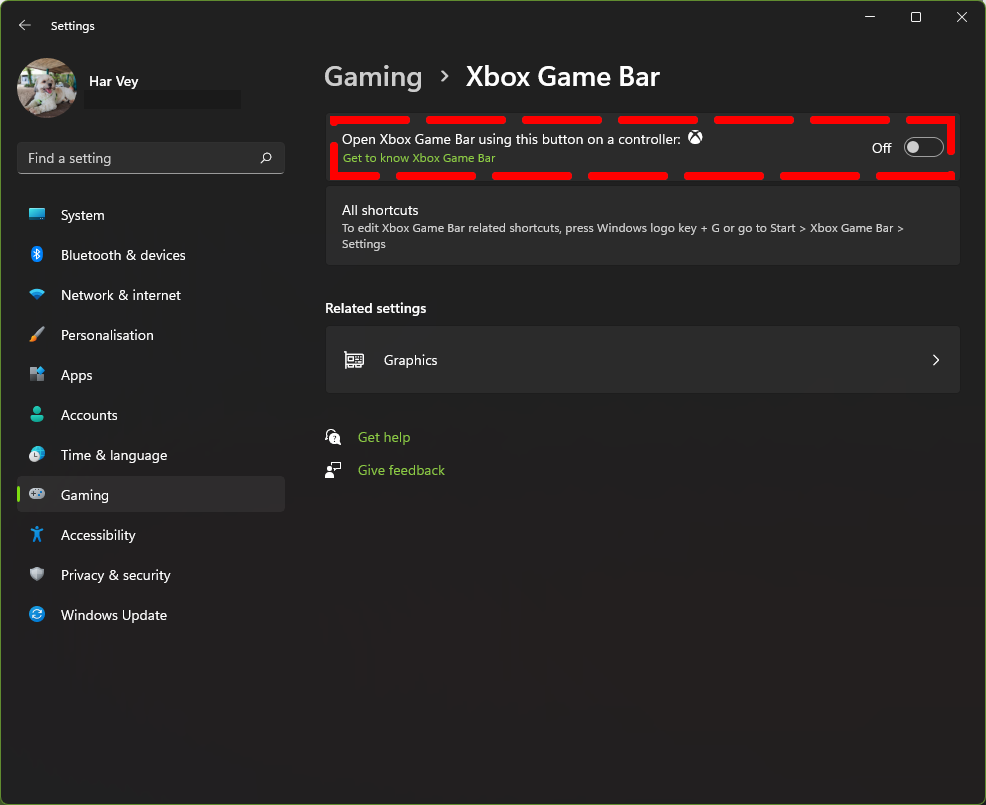Open Graphics related settings label

411,360
